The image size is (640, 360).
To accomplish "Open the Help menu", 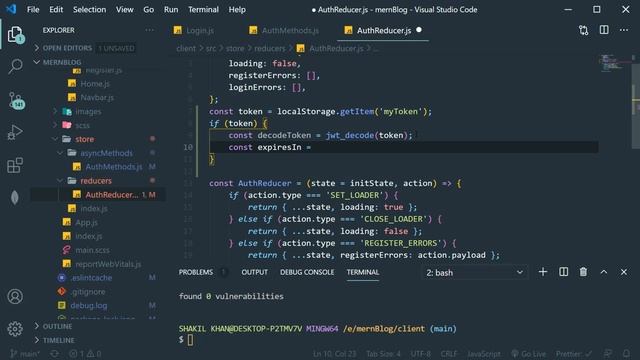I will [237, 9].
